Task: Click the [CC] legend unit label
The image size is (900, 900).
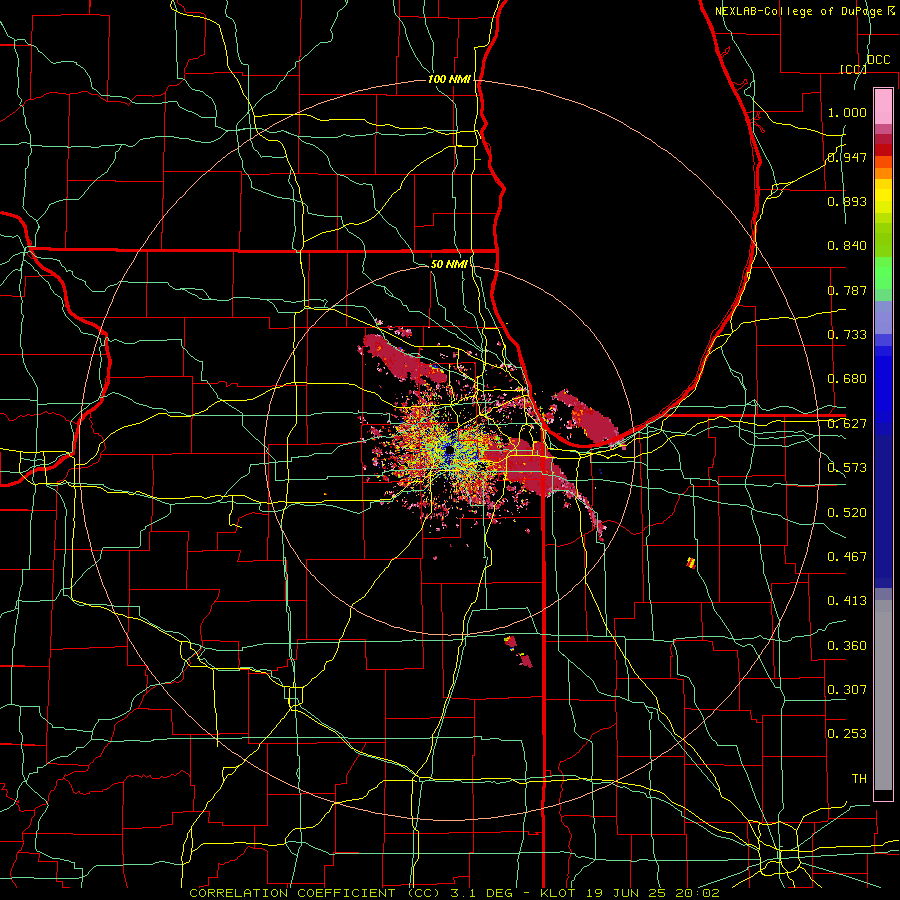Action: [854, 69]
